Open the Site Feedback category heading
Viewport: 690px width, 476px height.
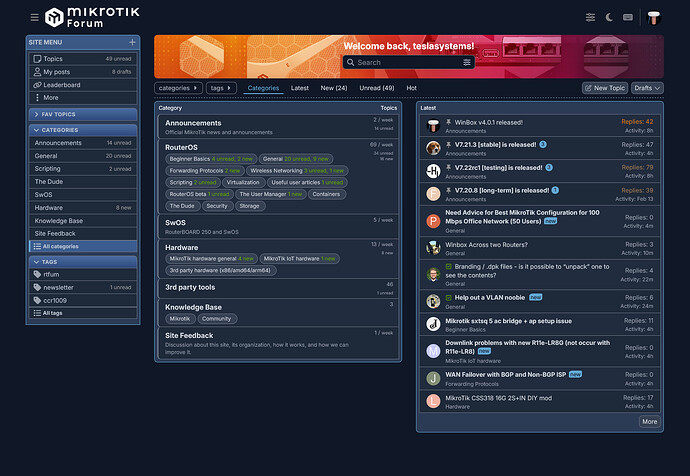pyautogui.click(x=189, y=336)
